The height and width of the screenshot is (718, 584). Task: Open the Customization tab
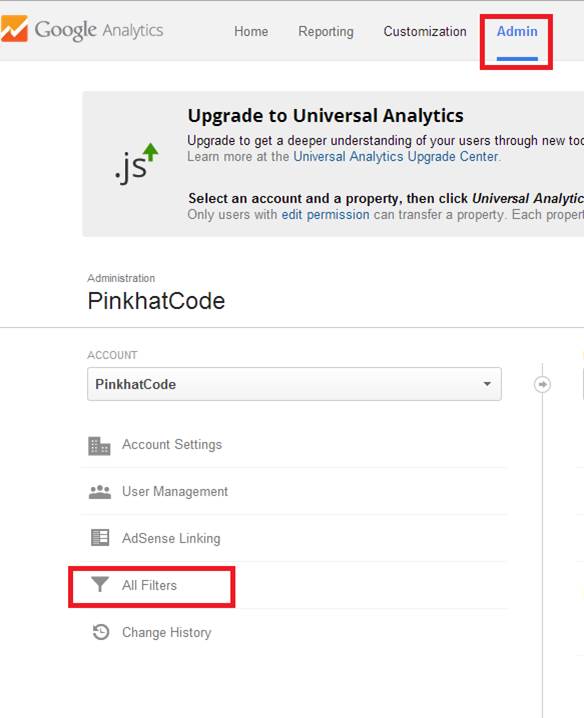click(x=425, y=31)
